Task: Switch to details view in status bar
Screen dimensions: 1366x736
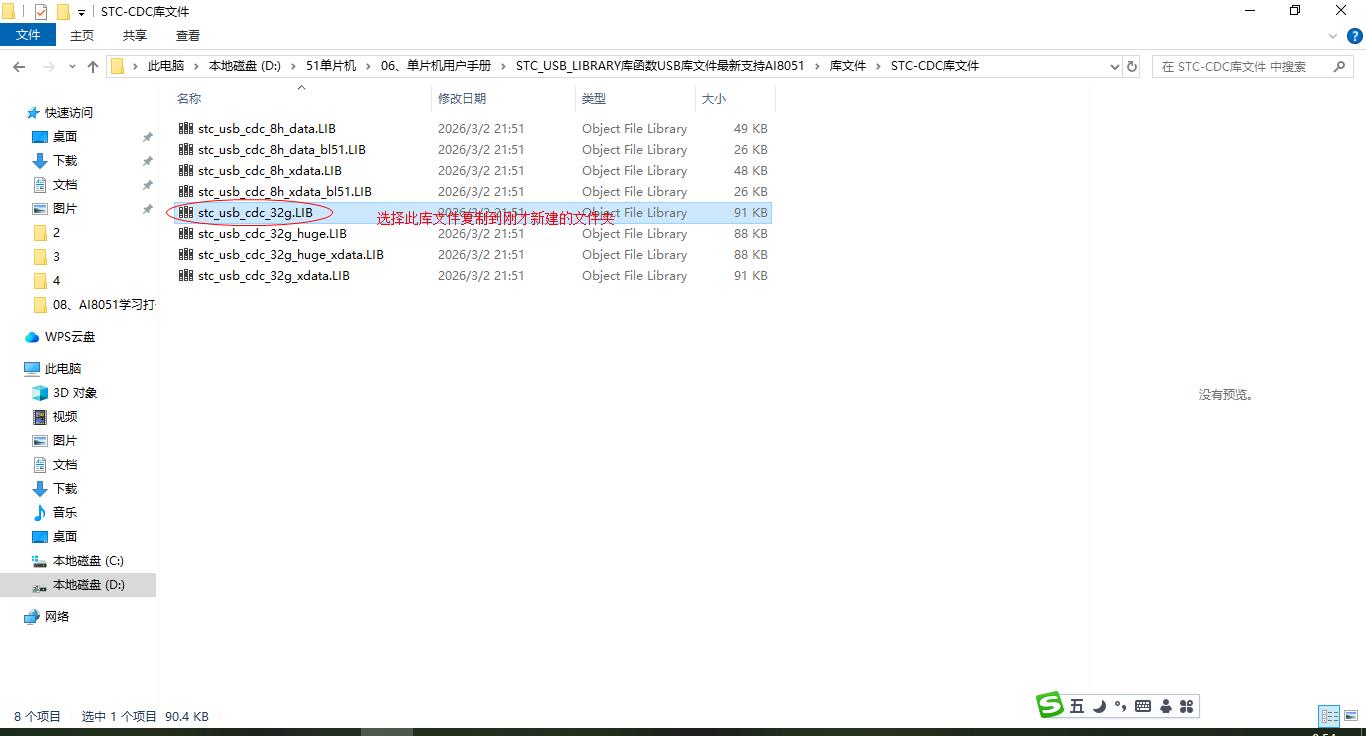Action: pyautogui.click(x=1329, y=716)
